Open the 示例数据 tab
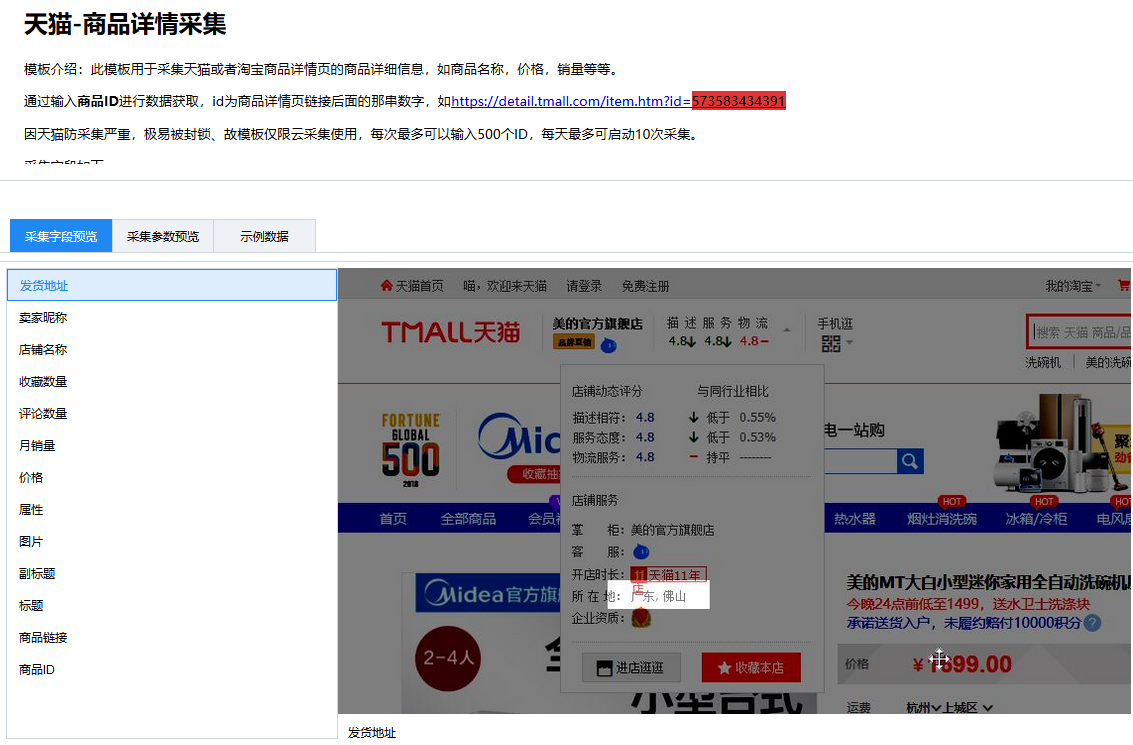 [x=264, y=236]
